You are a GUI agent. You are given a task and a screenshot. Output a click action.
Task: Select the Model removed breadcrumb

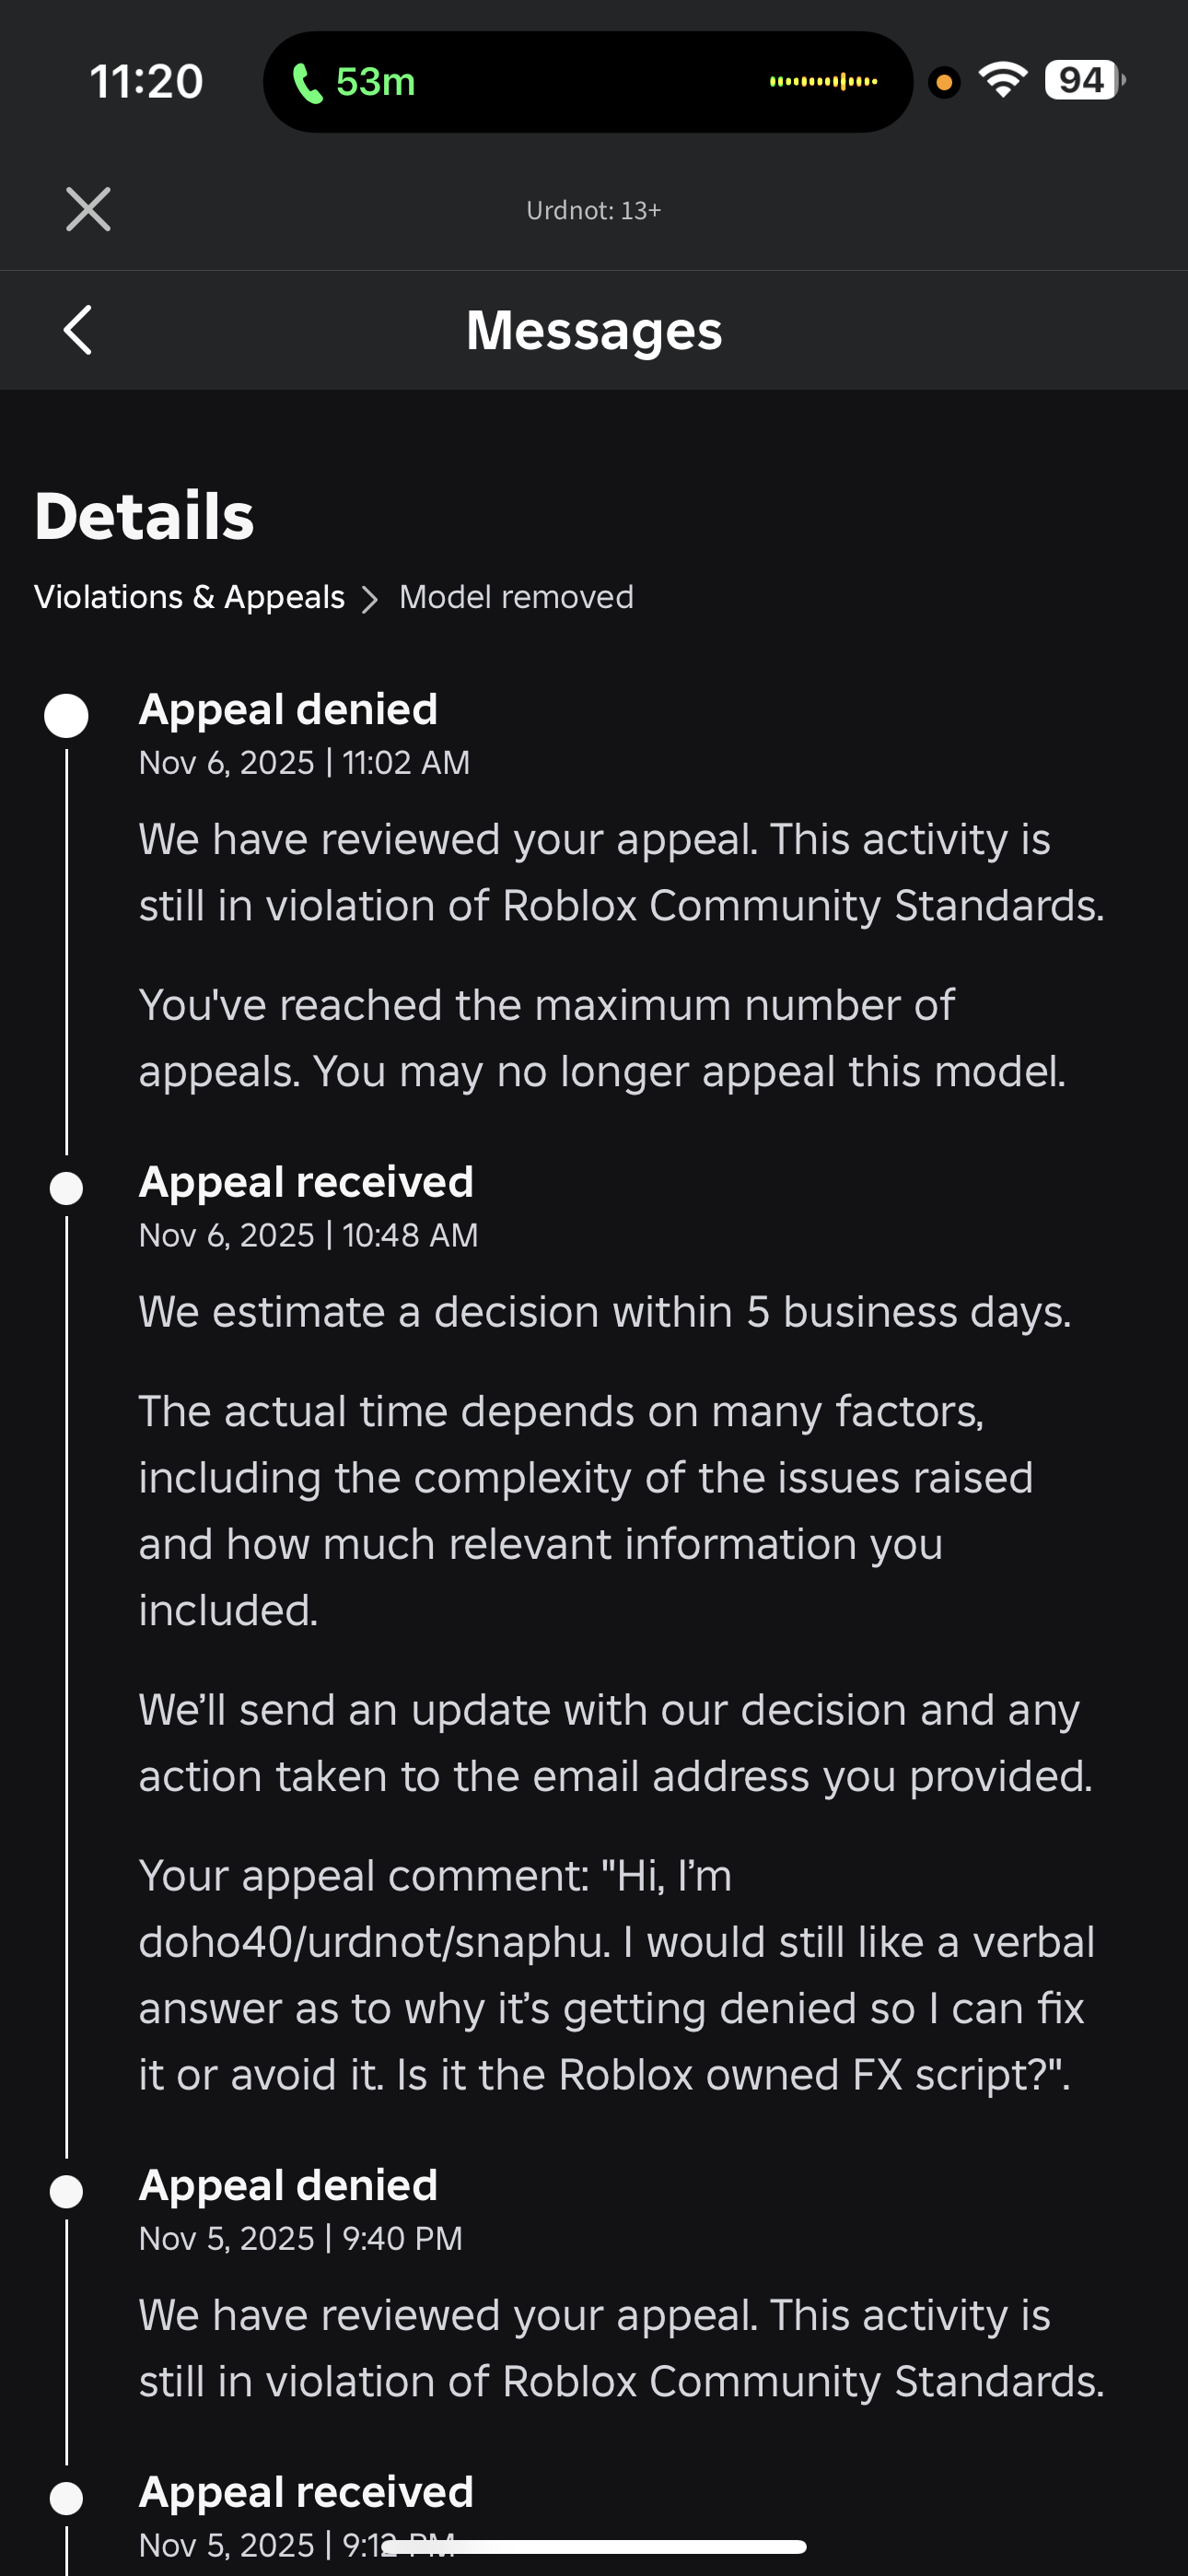(516, 597)
